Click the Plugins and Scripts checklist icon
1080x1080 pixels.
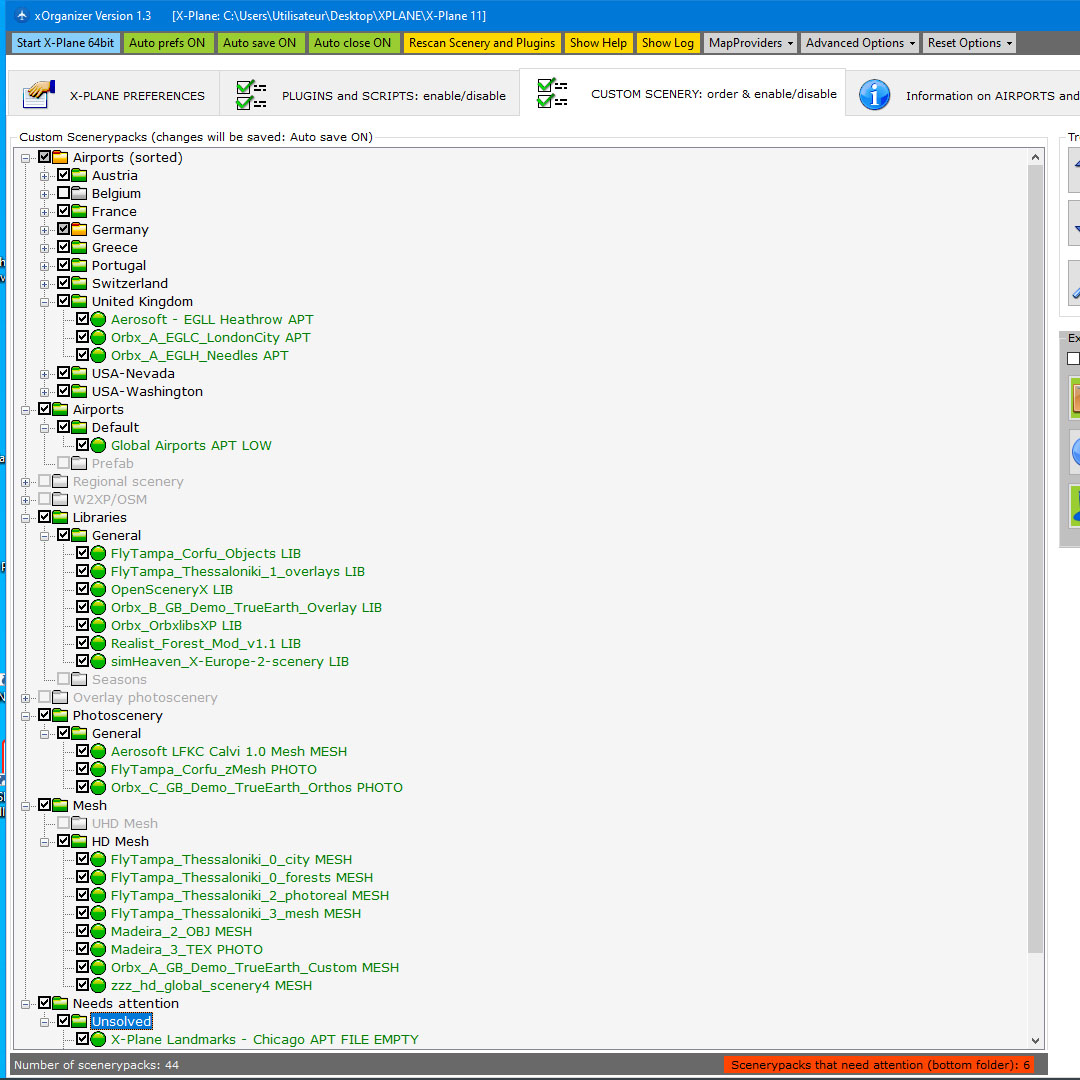(x=251, y=95)
